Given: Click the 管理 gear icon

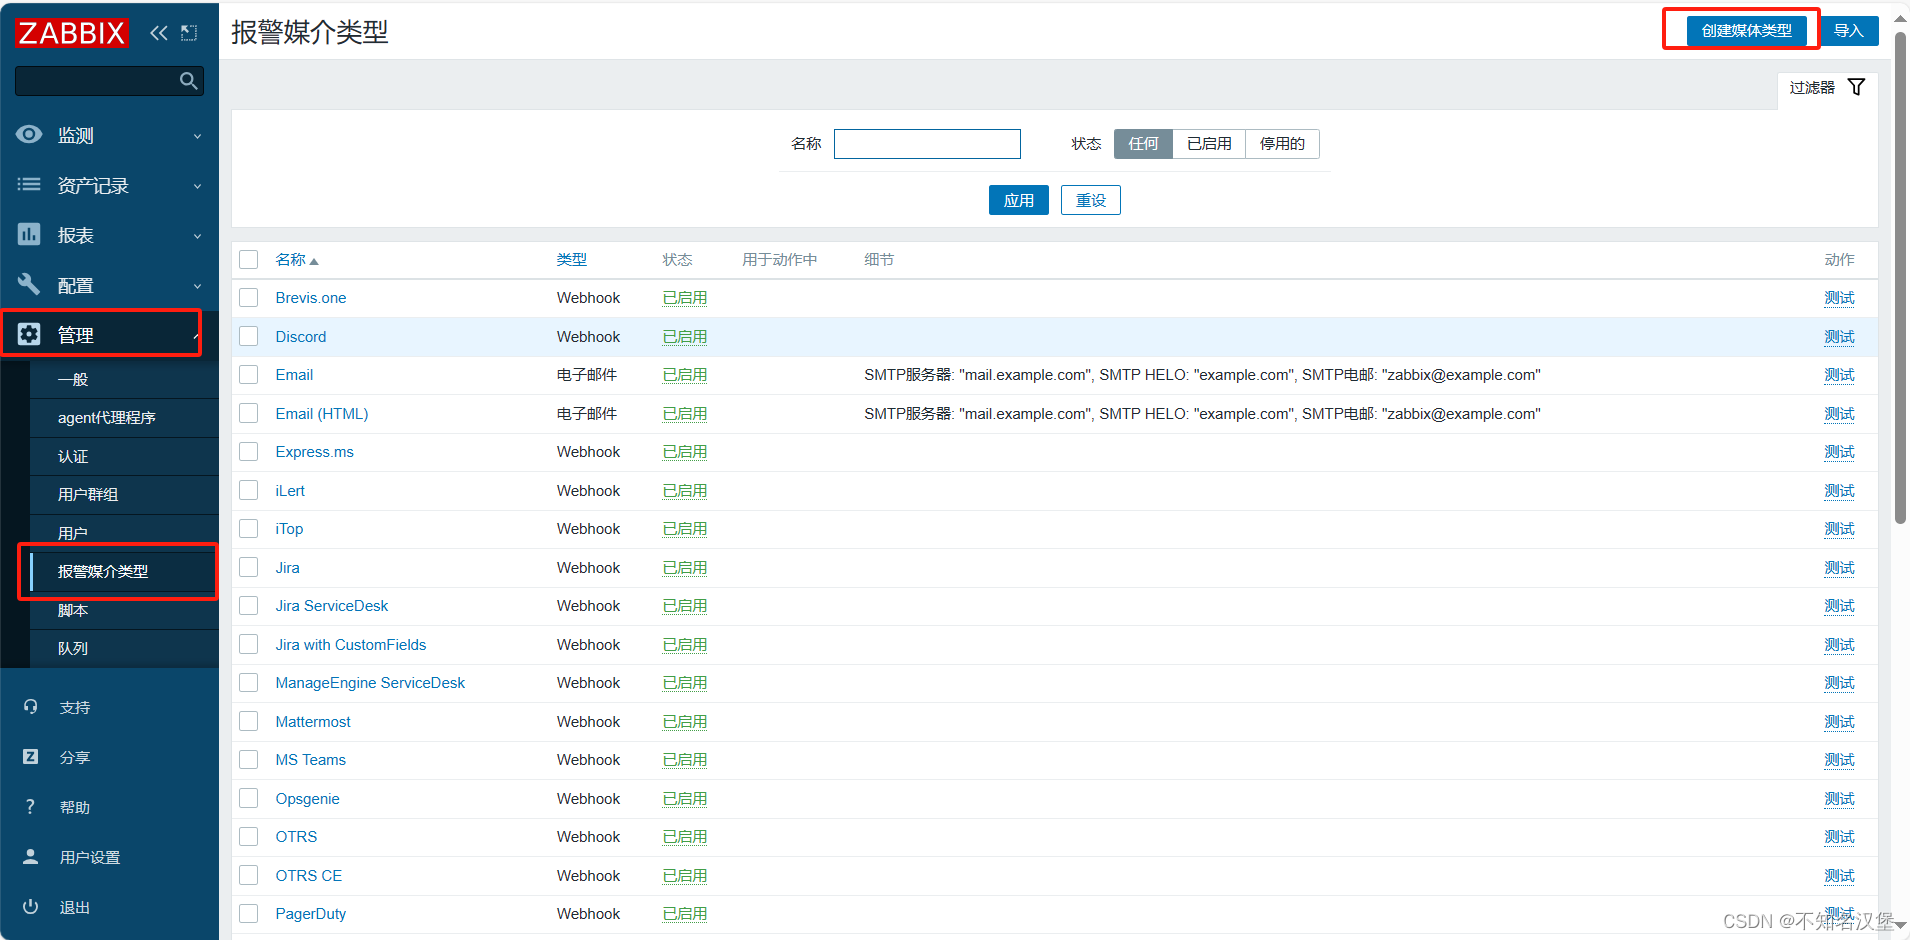Looking at the screenshot, I should pyautogui.click(x=30, y=334).
